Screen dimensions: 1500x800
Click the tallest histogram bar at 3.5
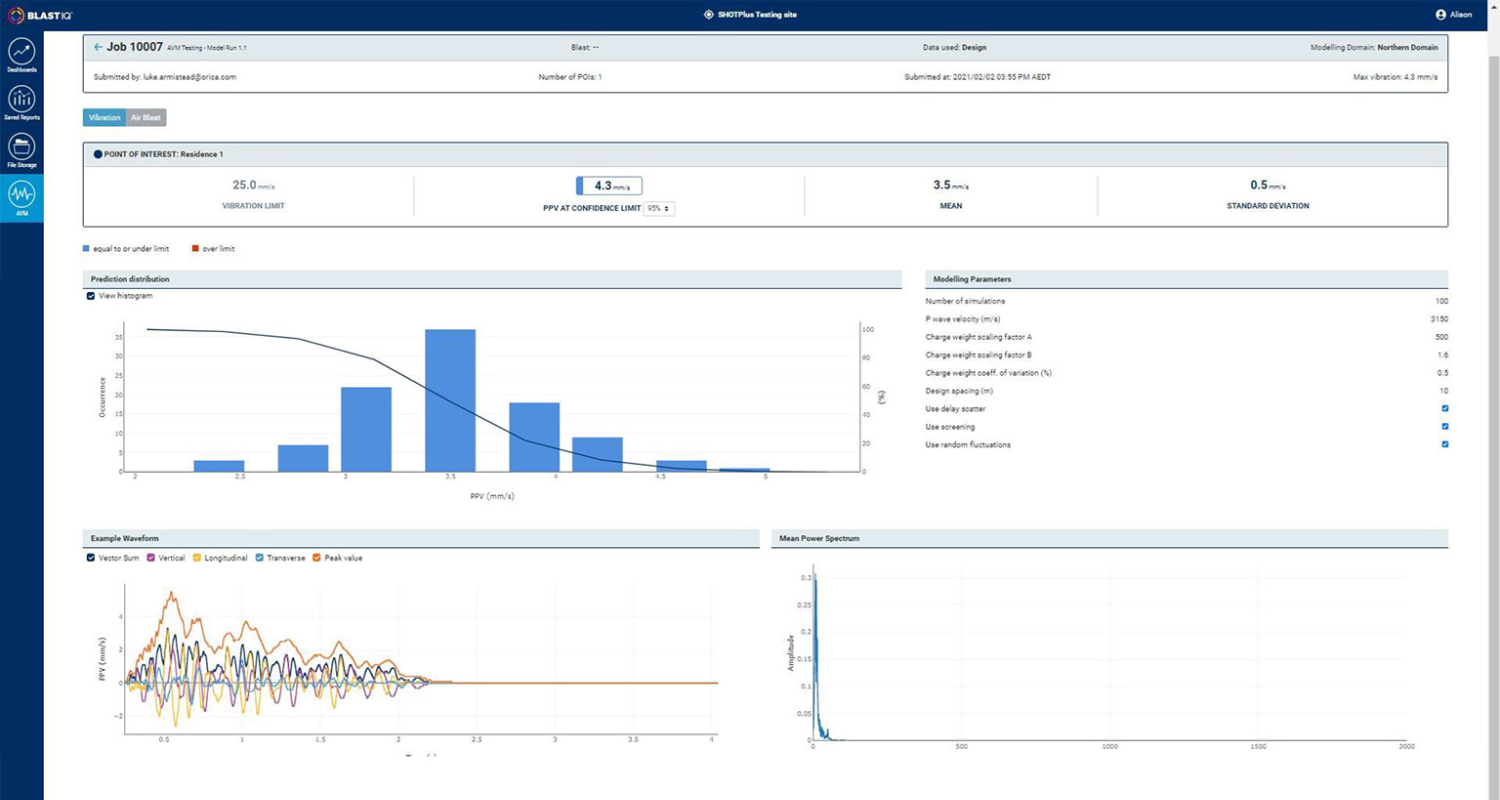point(450,400)
